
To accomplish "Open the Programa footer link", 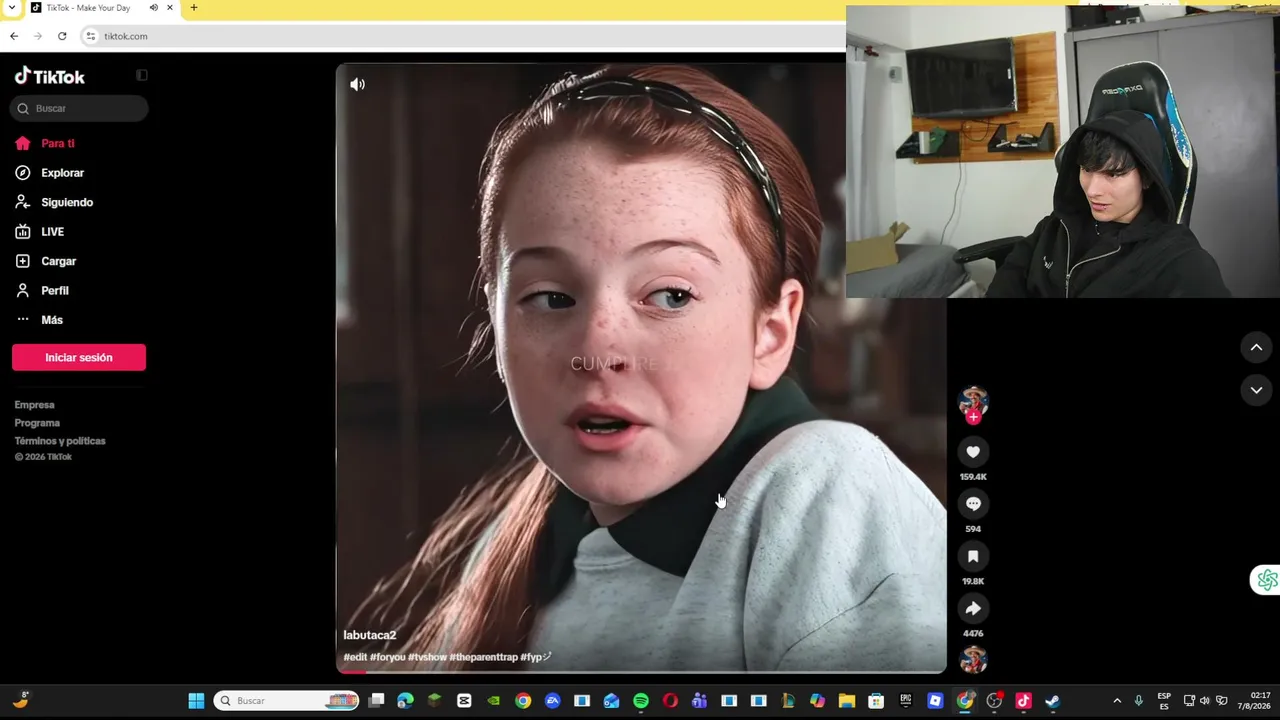I will tap(37, 423).
